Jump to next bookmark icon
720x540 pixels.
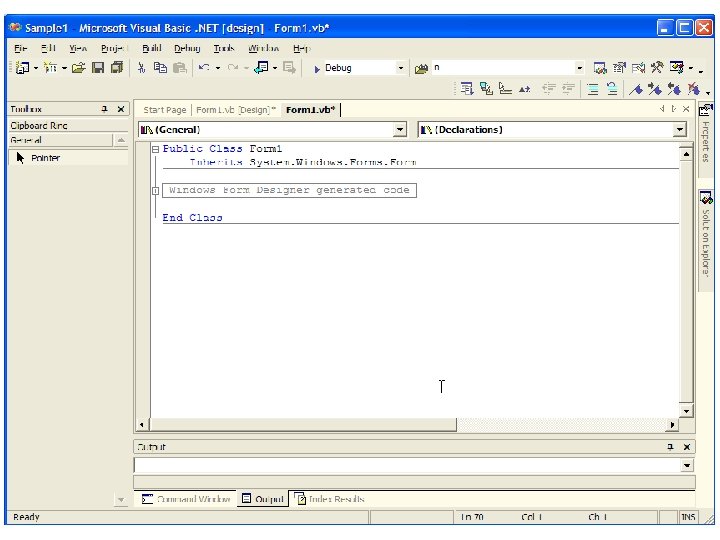click(x=655, y=89)
